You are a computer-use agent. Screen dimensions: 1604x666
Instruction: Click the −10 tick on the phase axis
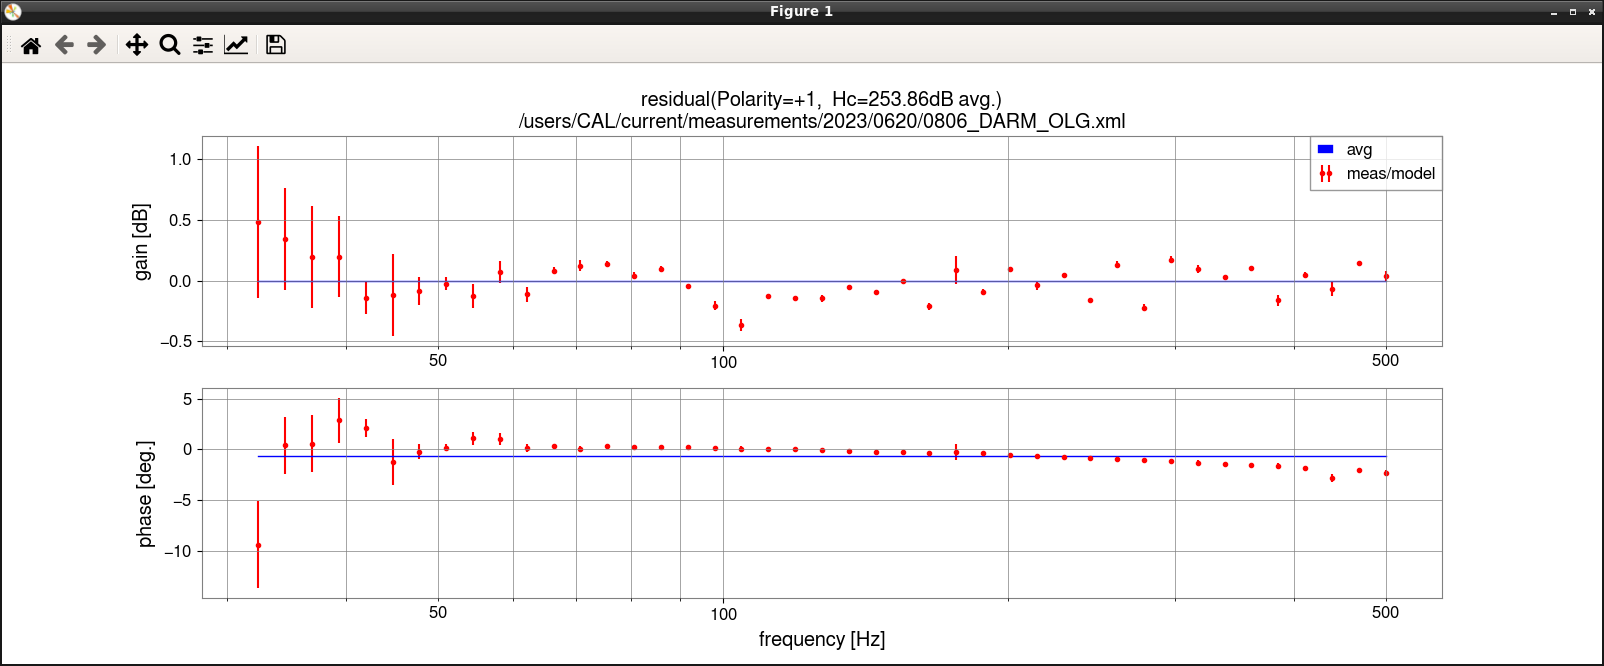tap(176, 551)
